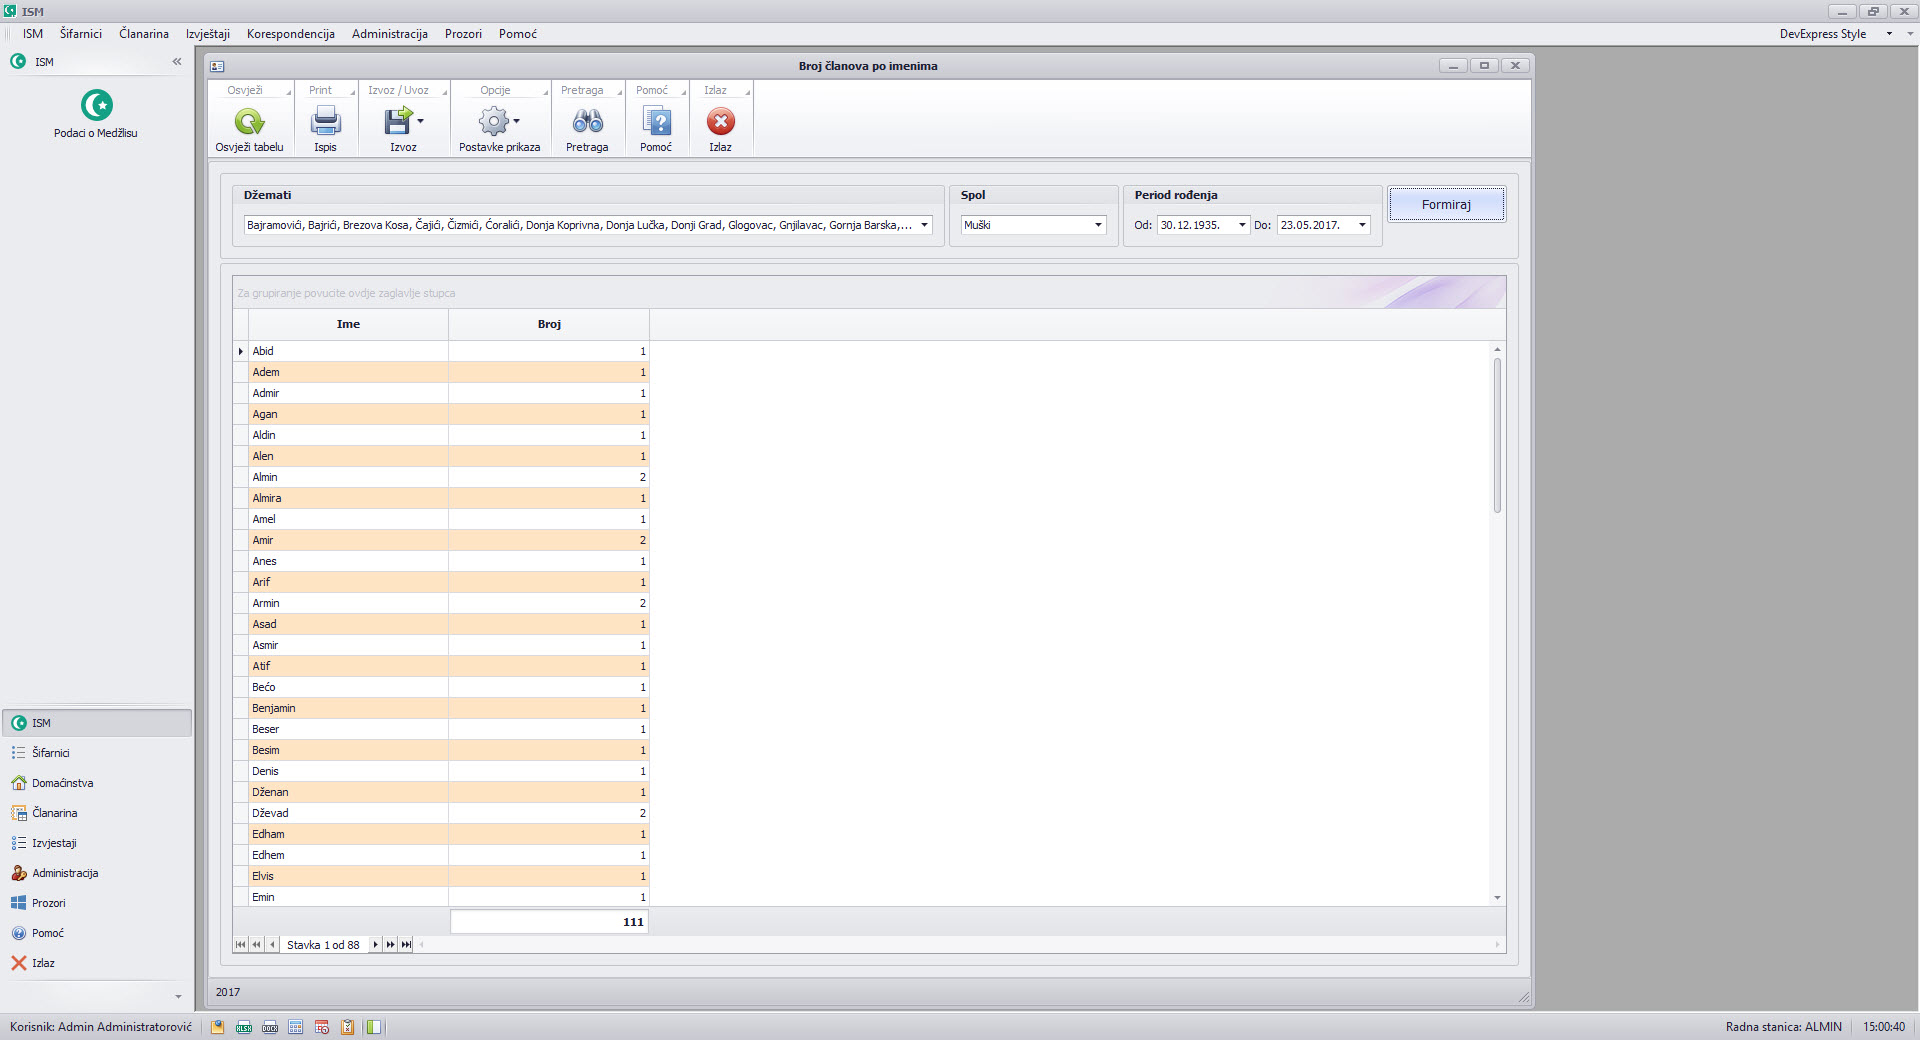Open Postavke prikaza gear settings

coord(494,122)
